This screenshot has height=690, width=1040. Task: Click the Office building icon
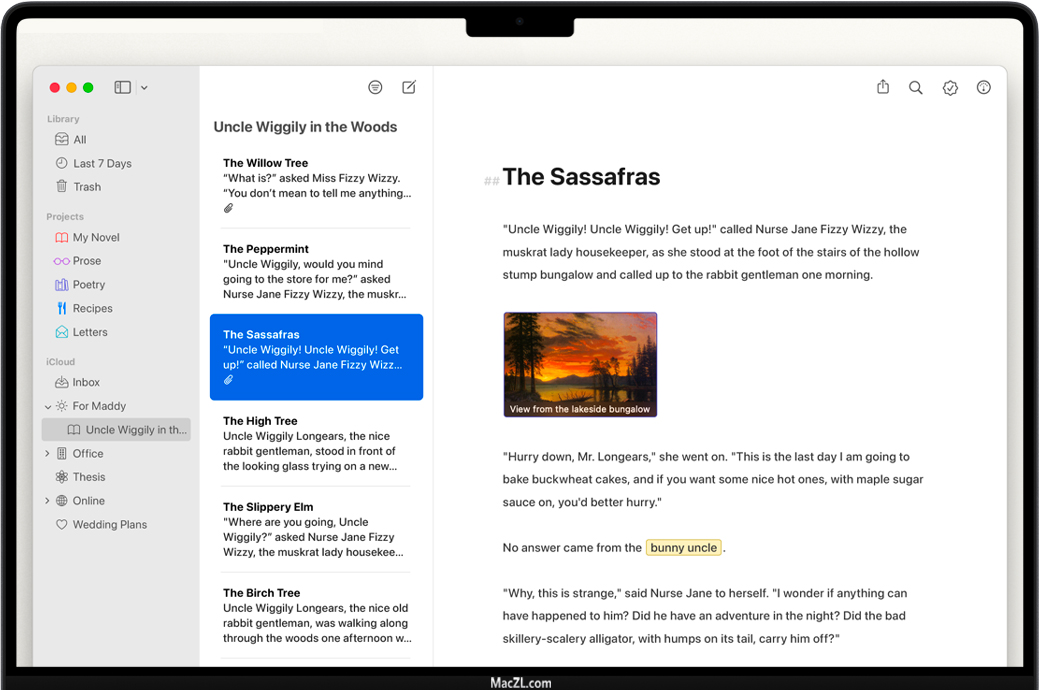[62, 453]
